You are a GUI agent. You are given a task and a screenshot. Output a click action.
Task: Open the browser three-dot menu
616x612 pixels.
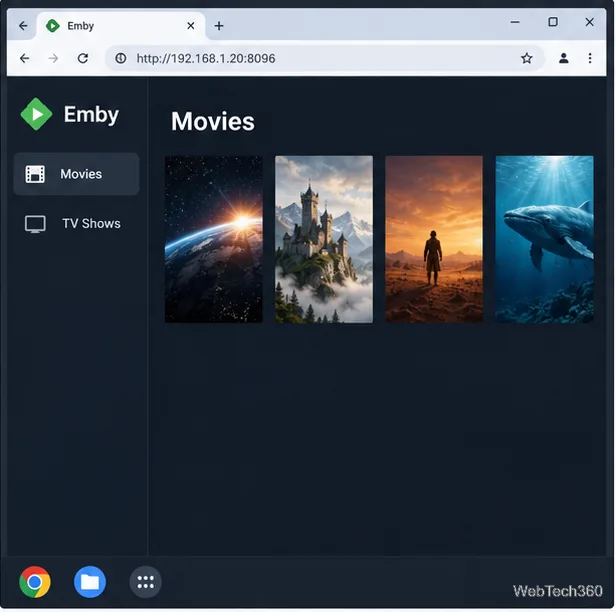(x=590, y=59)
